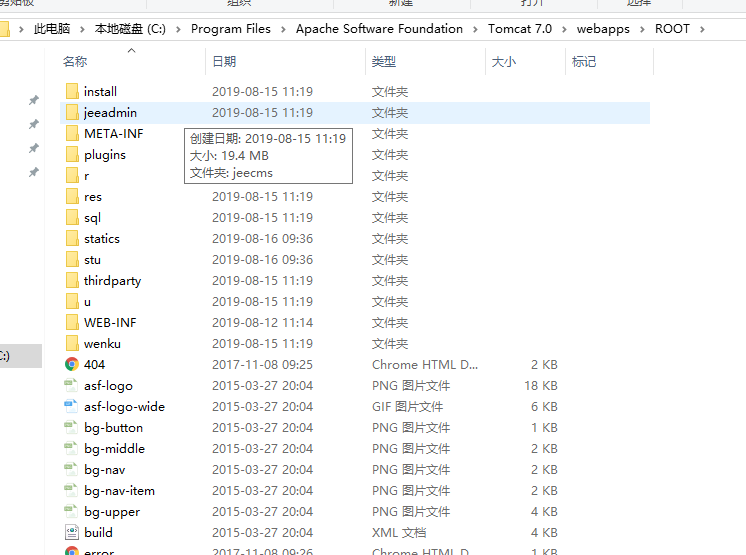Sort by 名称 column header
The image size is (746, 555).
click(75, 62)
